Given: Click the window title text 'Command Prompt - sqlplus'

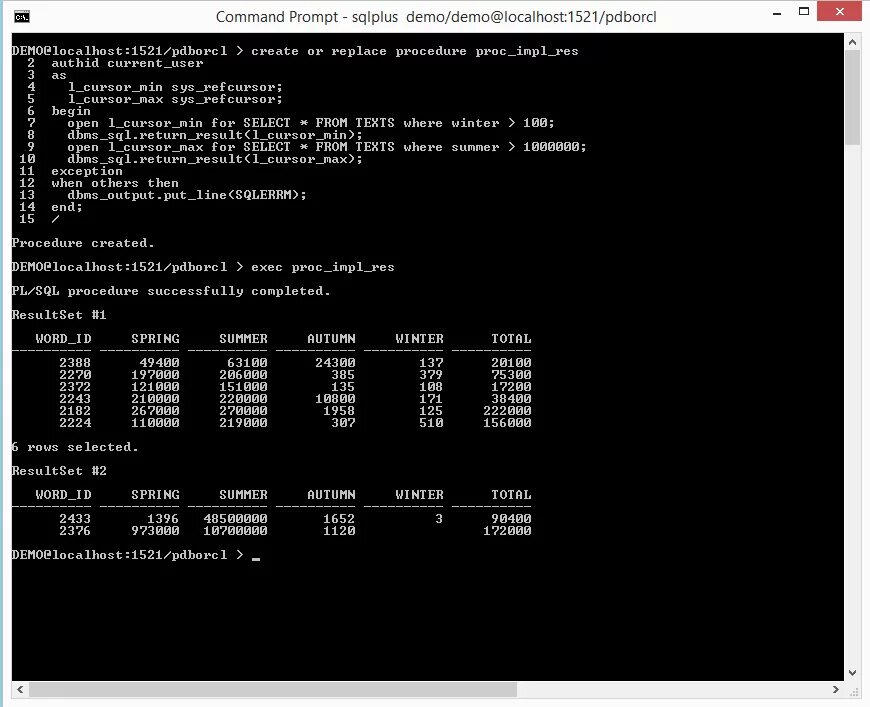Looking at the screenshot, I should coord(307,17).
